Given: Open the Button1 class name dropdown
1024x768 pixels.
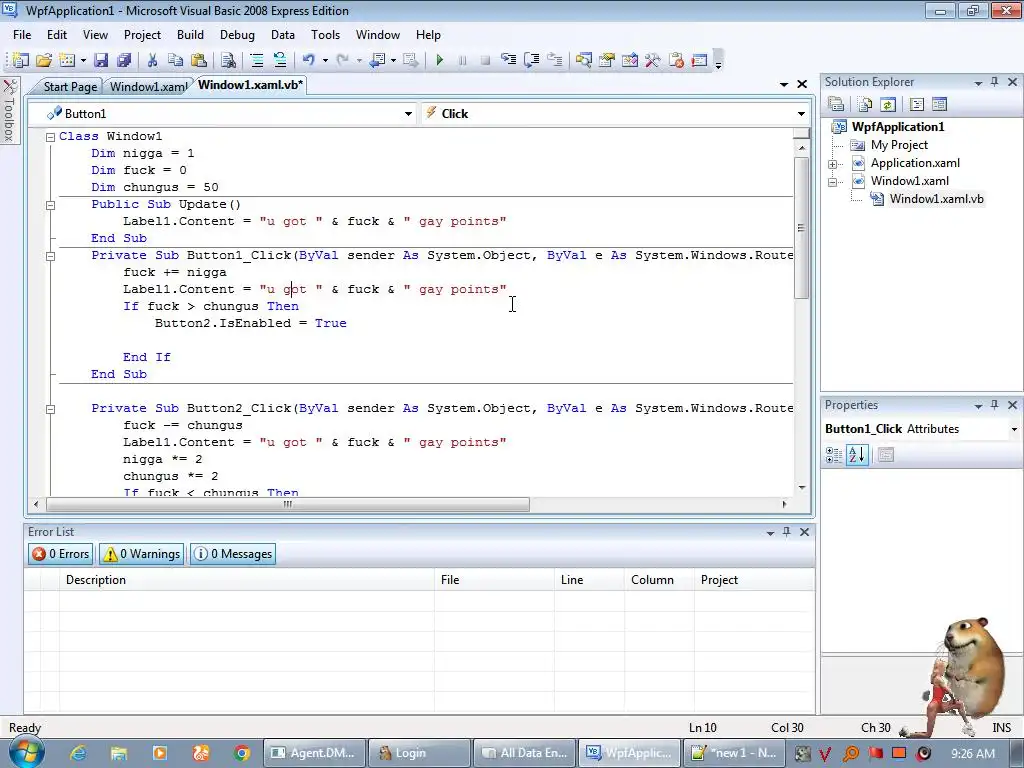Looking at the screenshot, I should [x=408, y=114].
